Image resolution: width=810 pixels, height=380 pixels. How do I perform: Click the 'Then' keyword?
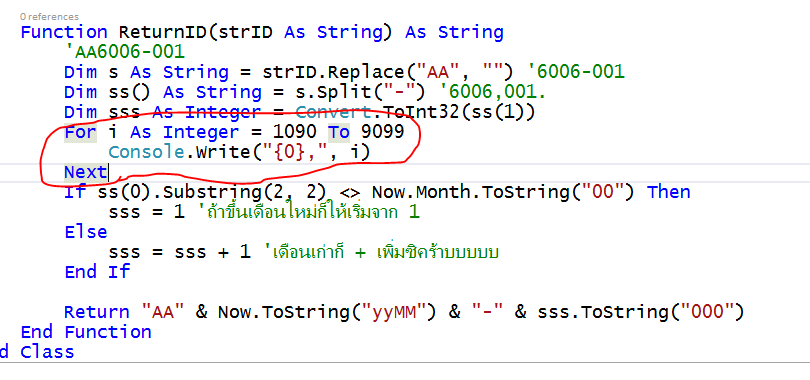pyautogui.click(x=668, y=192)
